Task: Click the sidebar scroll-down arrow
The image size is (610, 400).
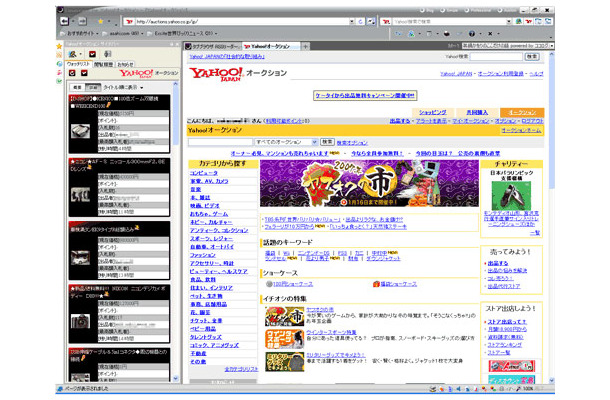Action: coord(175,378)
